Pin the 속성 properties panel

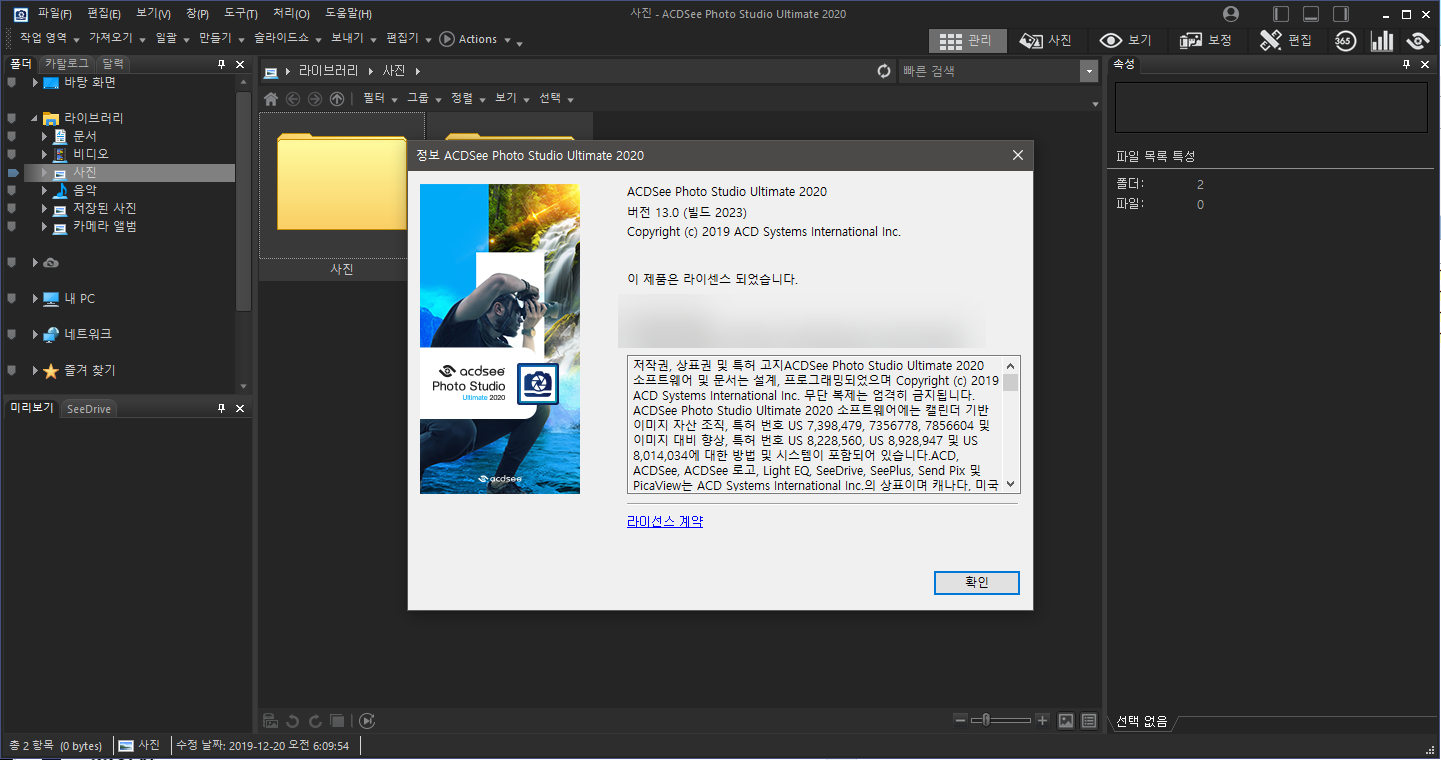coord(1407,64)
